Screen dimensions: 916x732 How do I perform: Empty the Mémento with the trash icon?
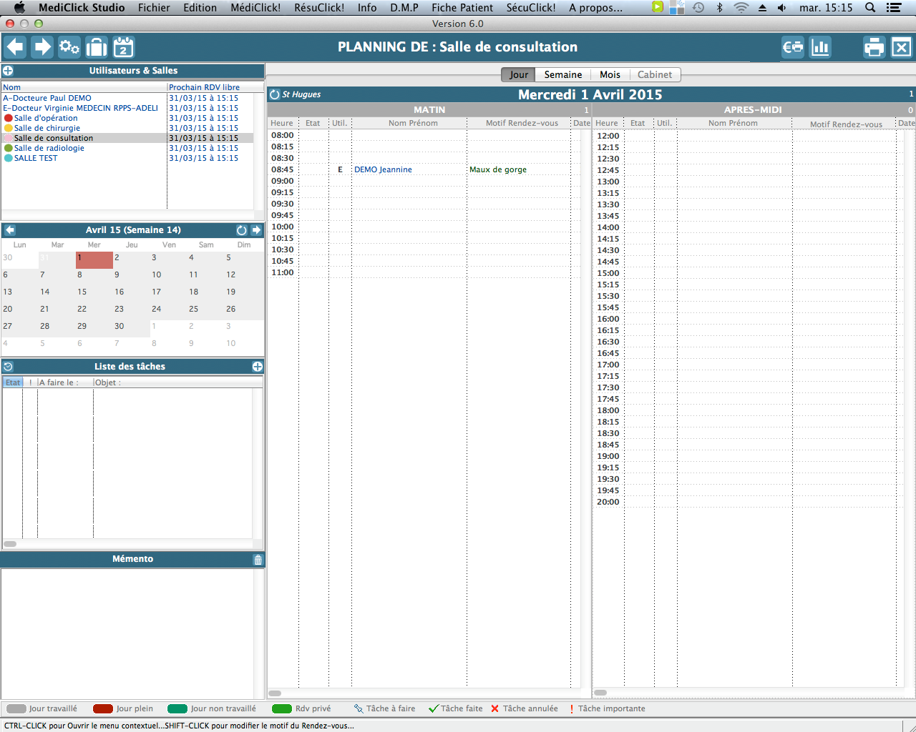pyautogui.click(x=257, y=560)
